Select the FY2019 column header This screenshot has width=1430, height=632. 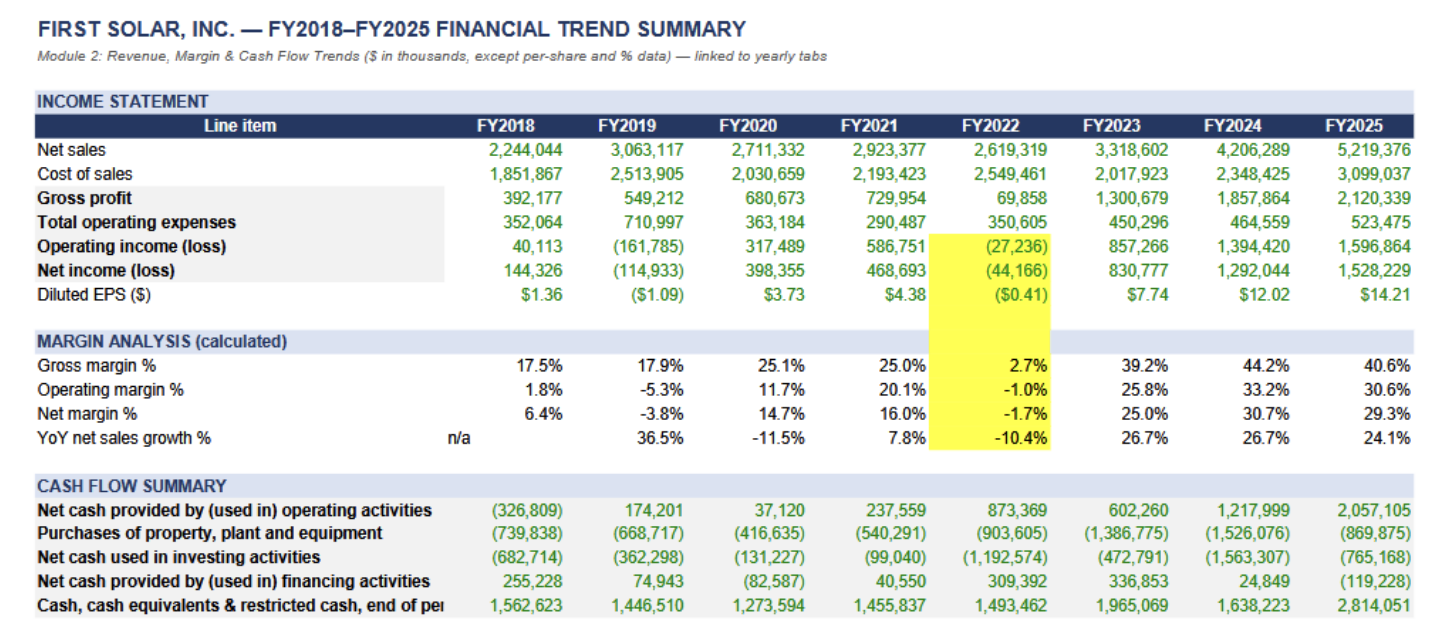pyautogui.click(x=627, y=126)
